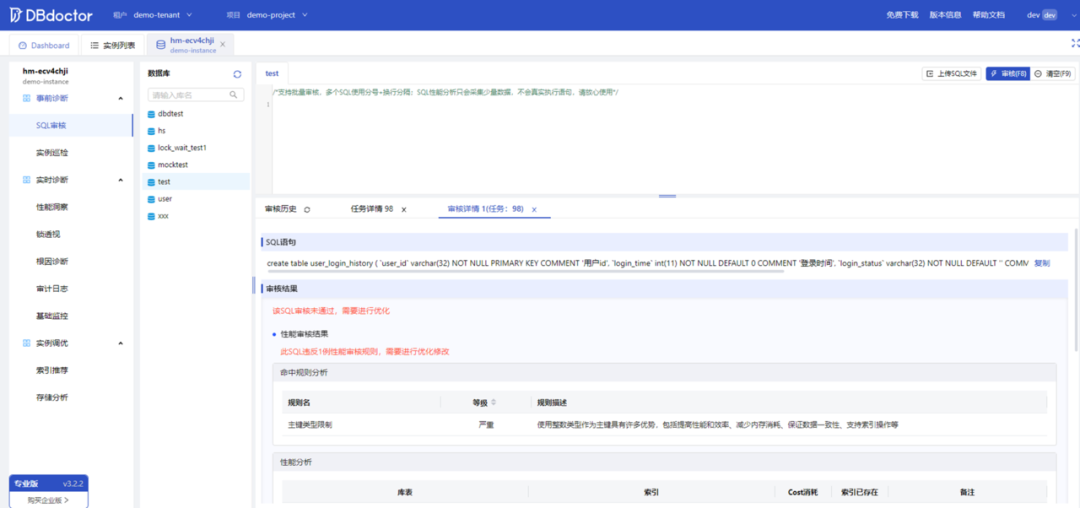The image size is (1080, 508).
Task: Select the xxx database icon
Action: pyautogui.click(x=152, y=216)
